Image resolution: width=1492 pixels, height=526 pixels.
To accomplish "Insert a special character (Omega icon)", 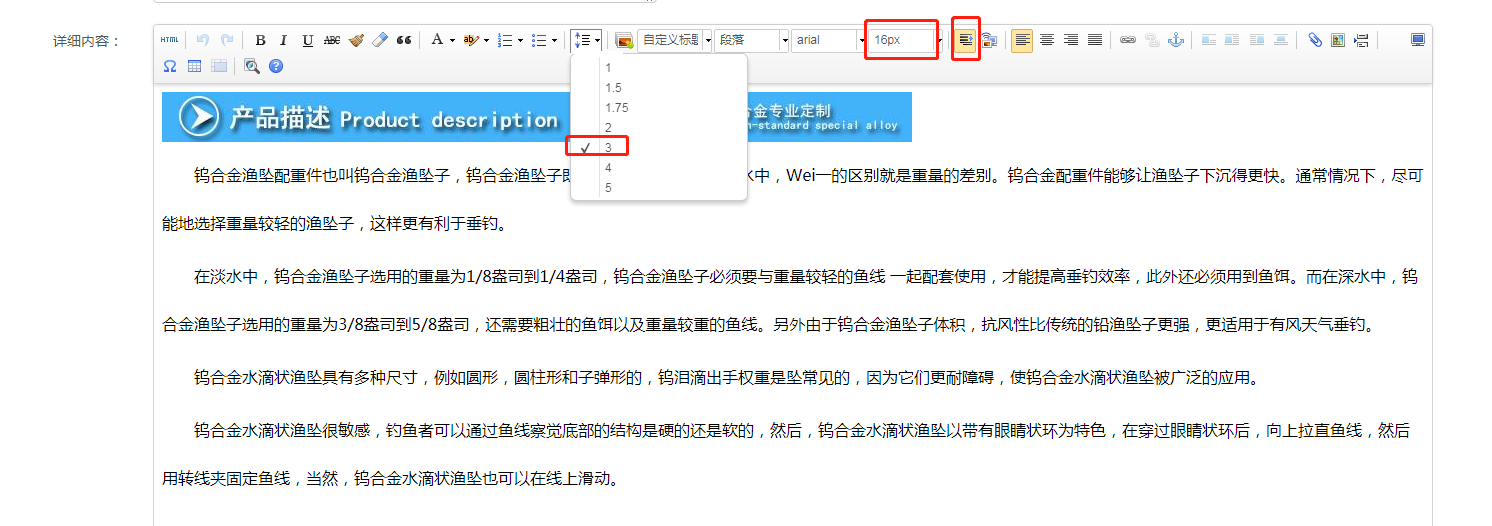I will tap(170, 66).
